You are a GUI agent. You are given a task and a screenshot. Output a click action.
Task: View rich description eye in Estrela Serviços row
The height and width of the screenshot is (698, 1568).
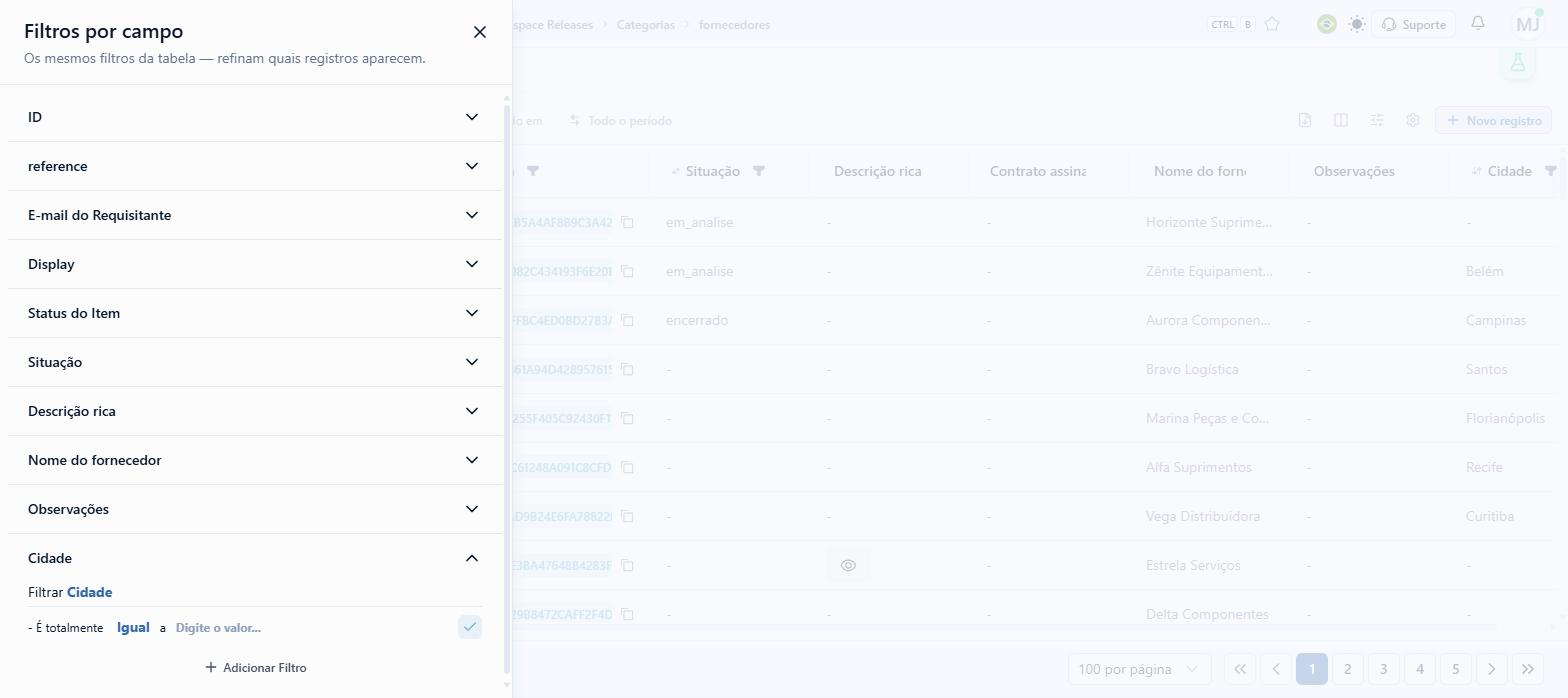(848, 565)
